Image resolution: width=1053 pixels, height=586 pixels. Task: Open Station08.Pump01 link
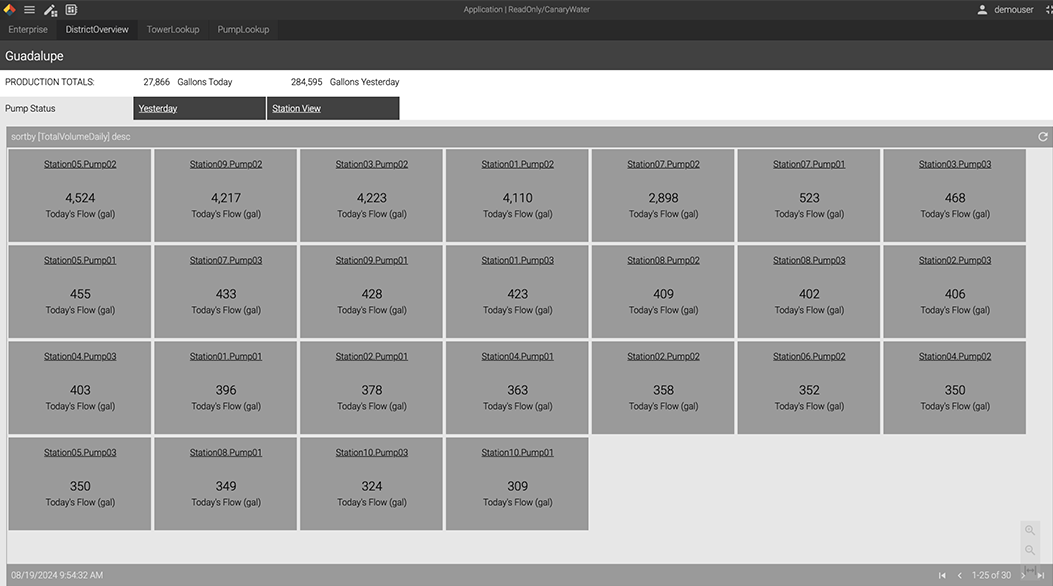[226, 452]
